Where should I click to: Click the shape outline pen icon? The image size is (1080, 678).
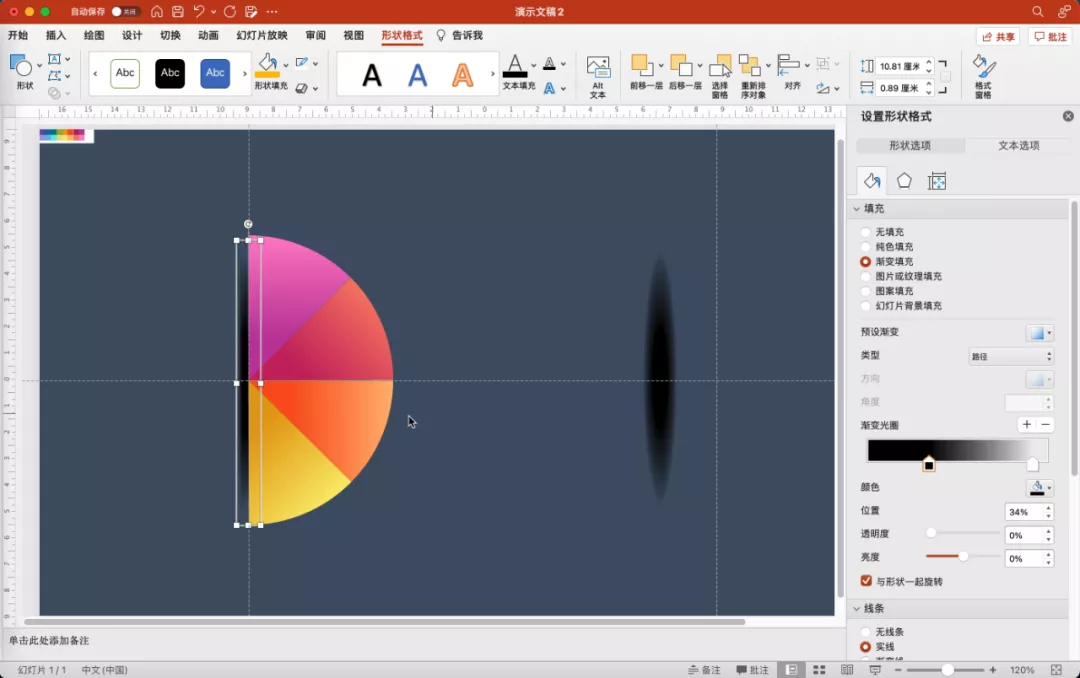click(302, 63)
